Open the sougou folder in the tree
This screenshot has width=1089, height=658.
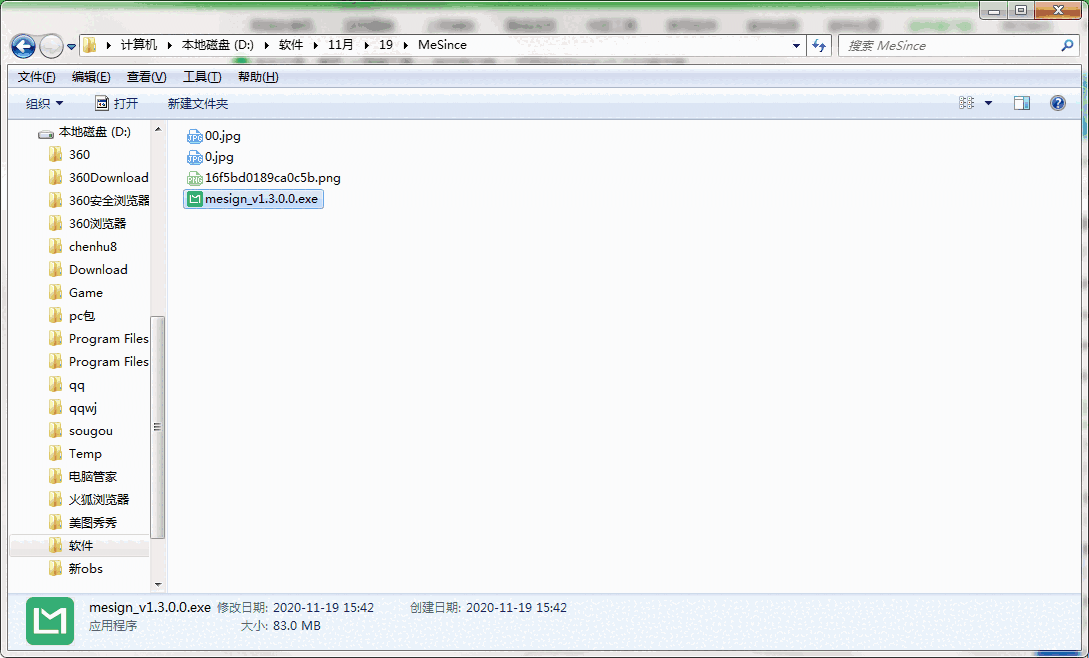(x=90, y=431)
